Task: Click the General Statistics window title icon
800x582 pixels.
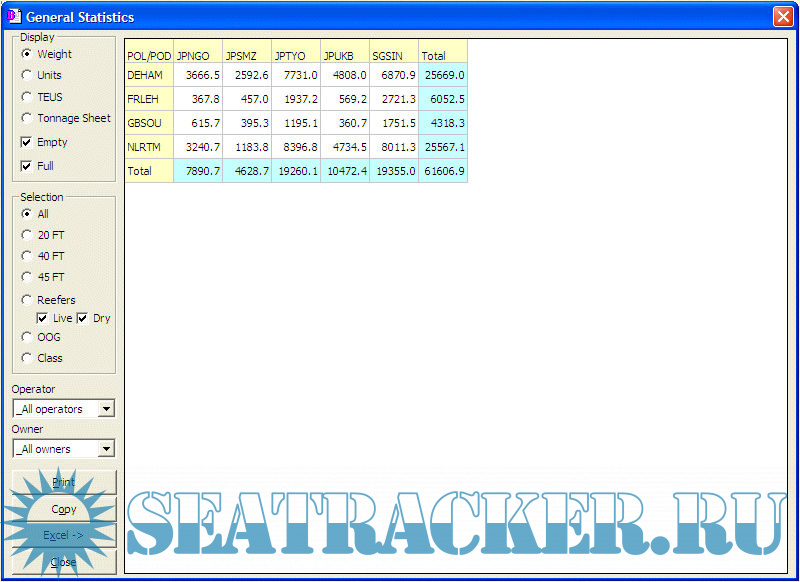Action: click(x=13, y=16)
